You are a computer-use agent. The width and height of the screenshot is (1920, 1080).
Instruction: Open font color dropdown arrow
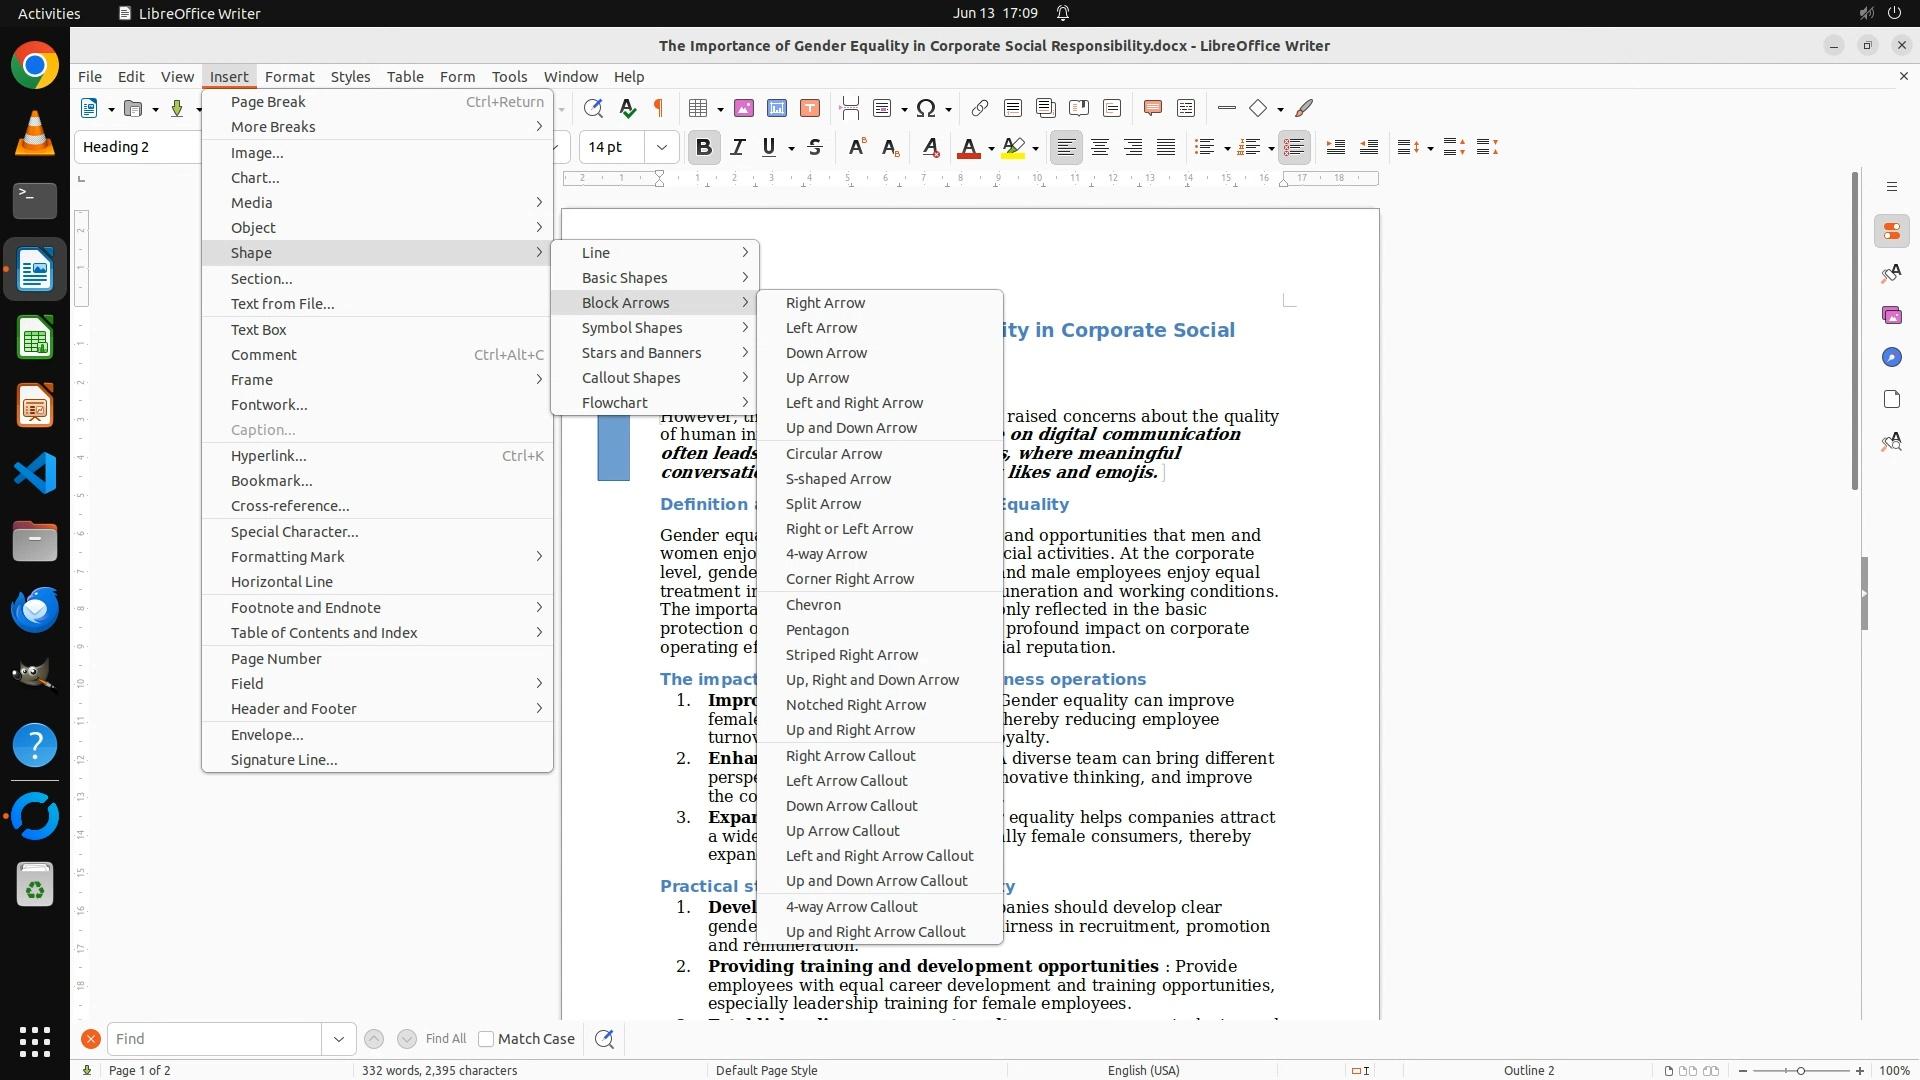991,148
